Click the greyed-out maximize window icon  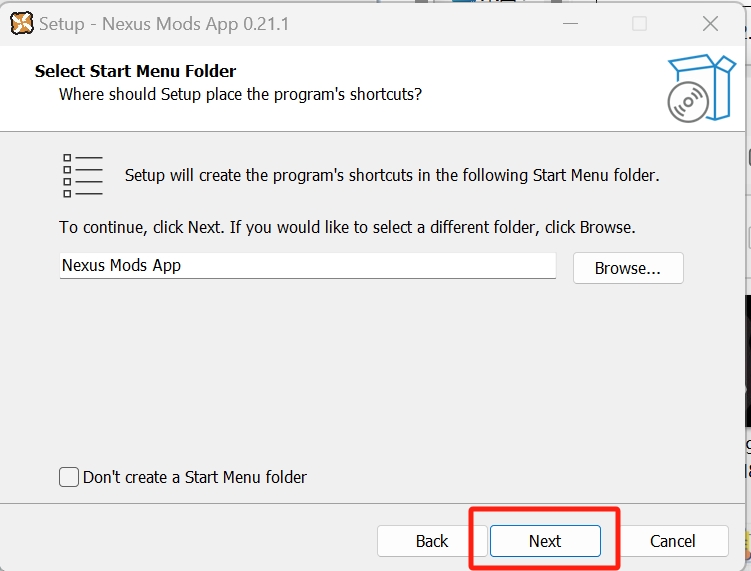pyautogui.click(x=639, y=23)
